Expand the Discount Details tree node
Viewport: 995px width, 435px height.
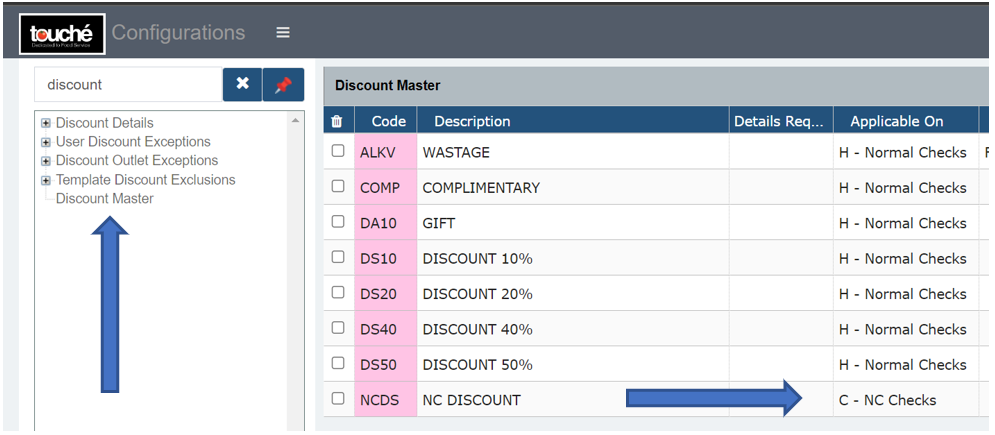46,123
